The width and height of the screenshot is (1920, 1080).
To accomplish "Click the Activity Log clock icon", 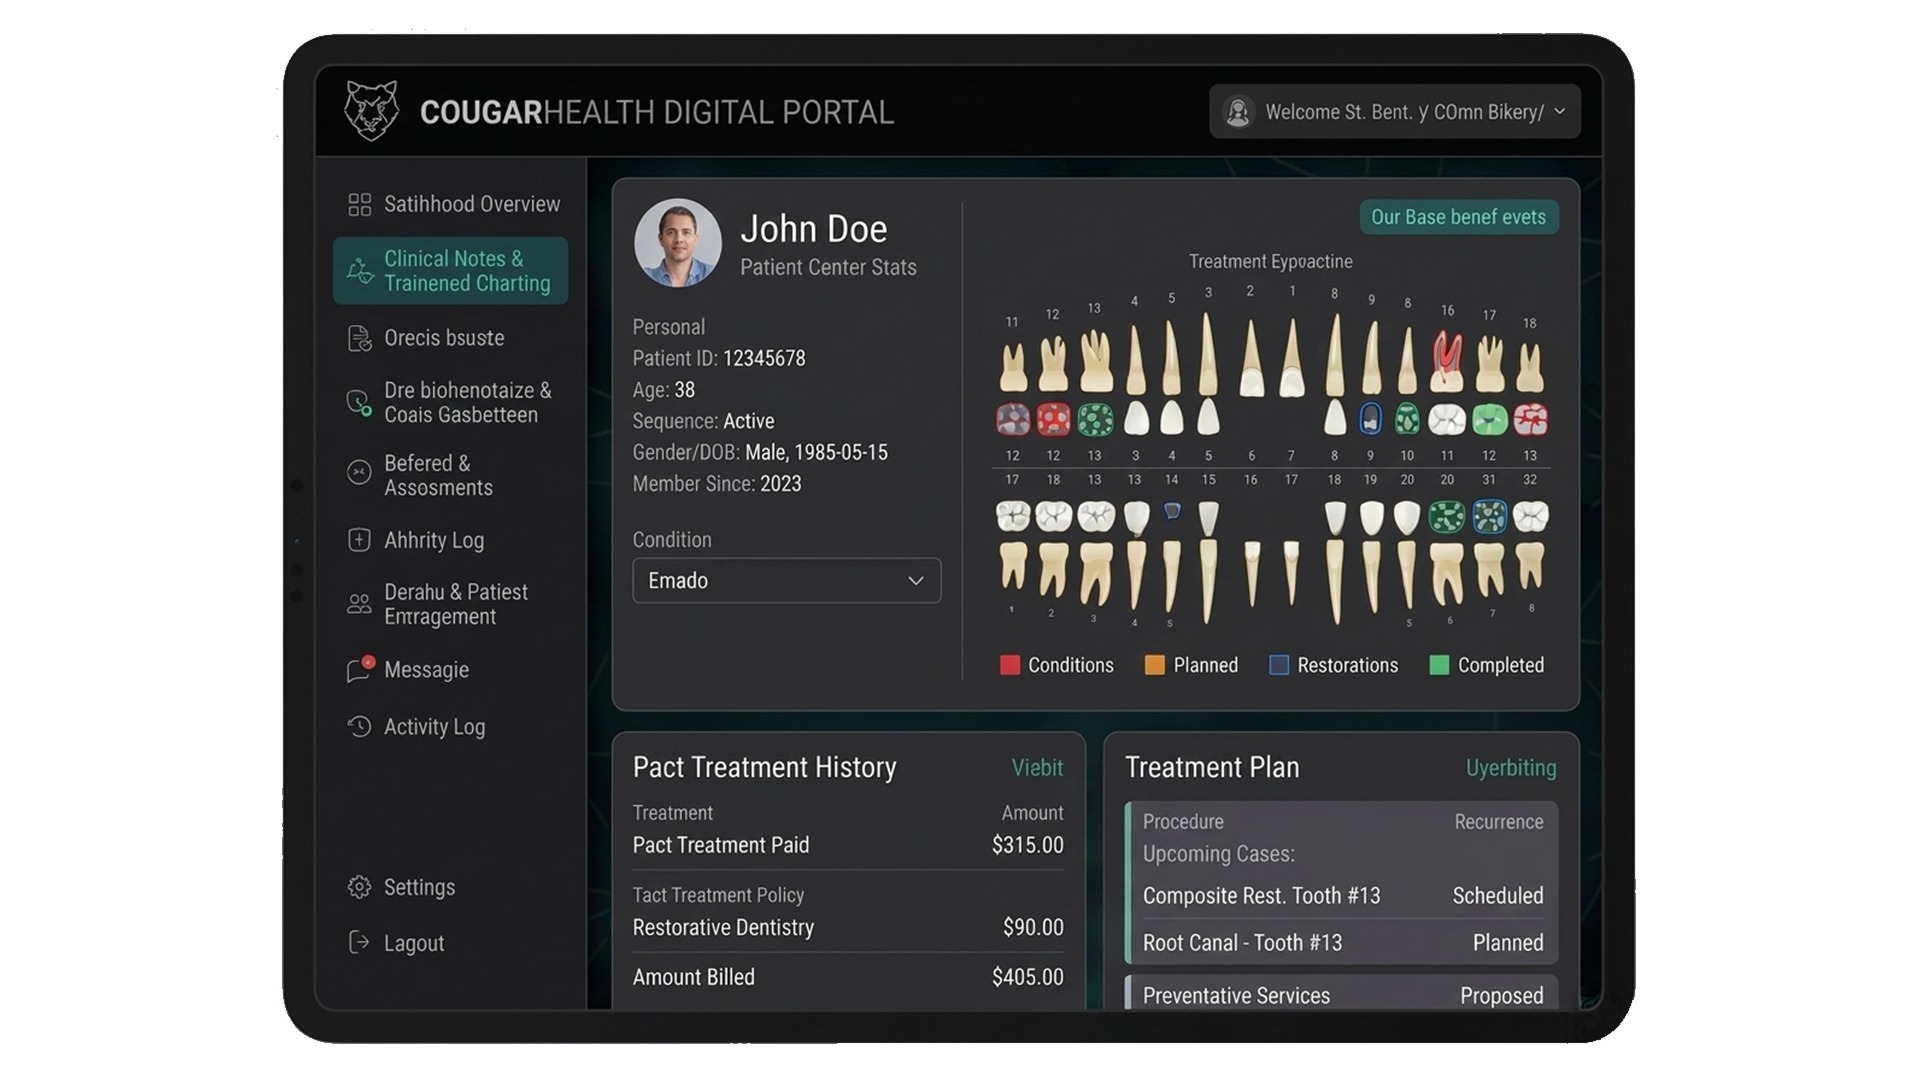I will click(359, 727).
